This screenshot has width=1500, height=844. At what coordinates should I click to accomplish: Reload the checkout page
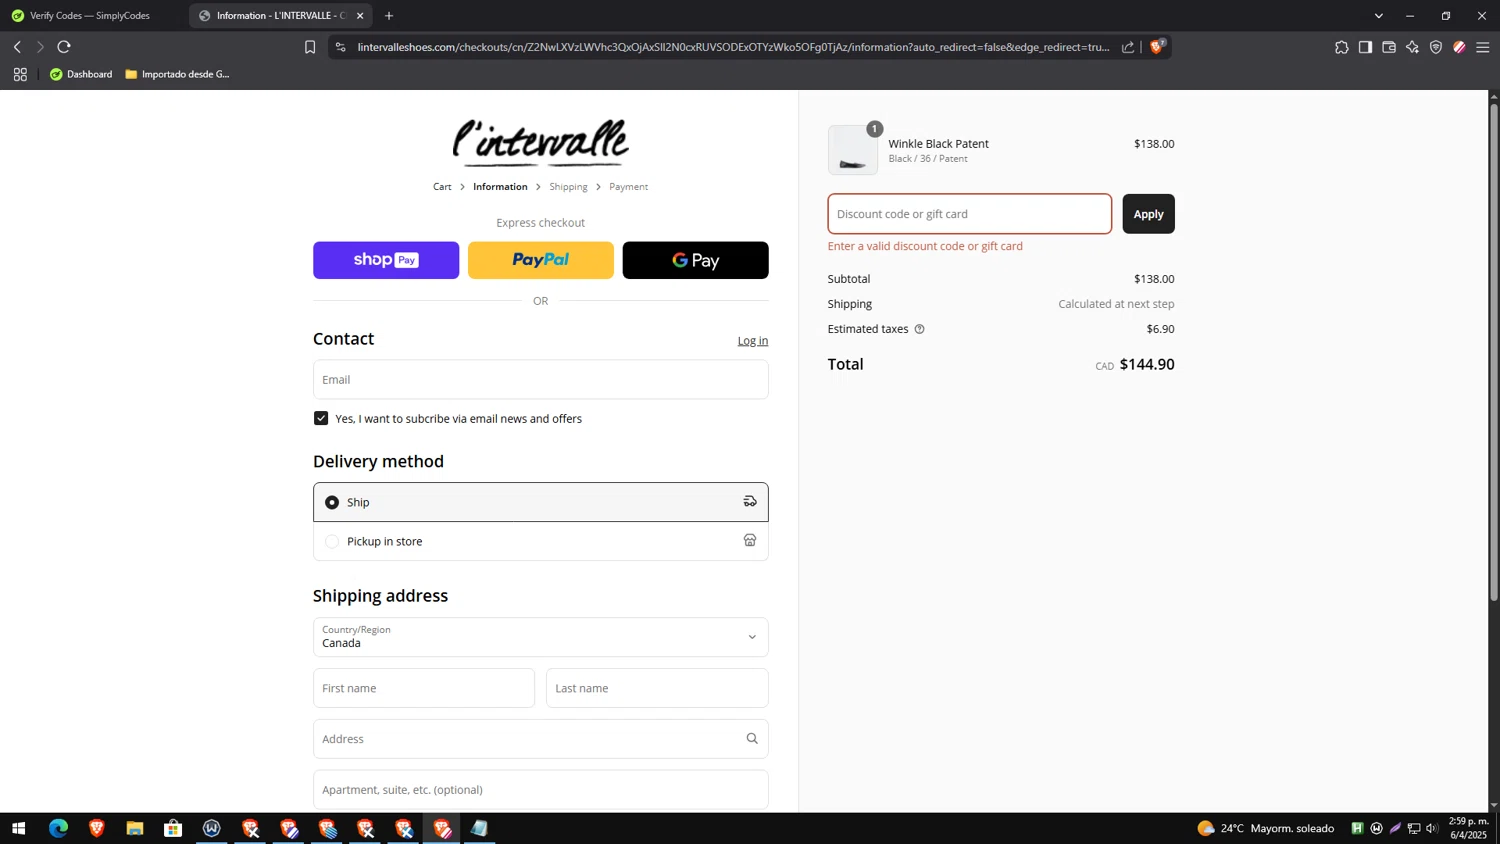[x=64, y=47]
